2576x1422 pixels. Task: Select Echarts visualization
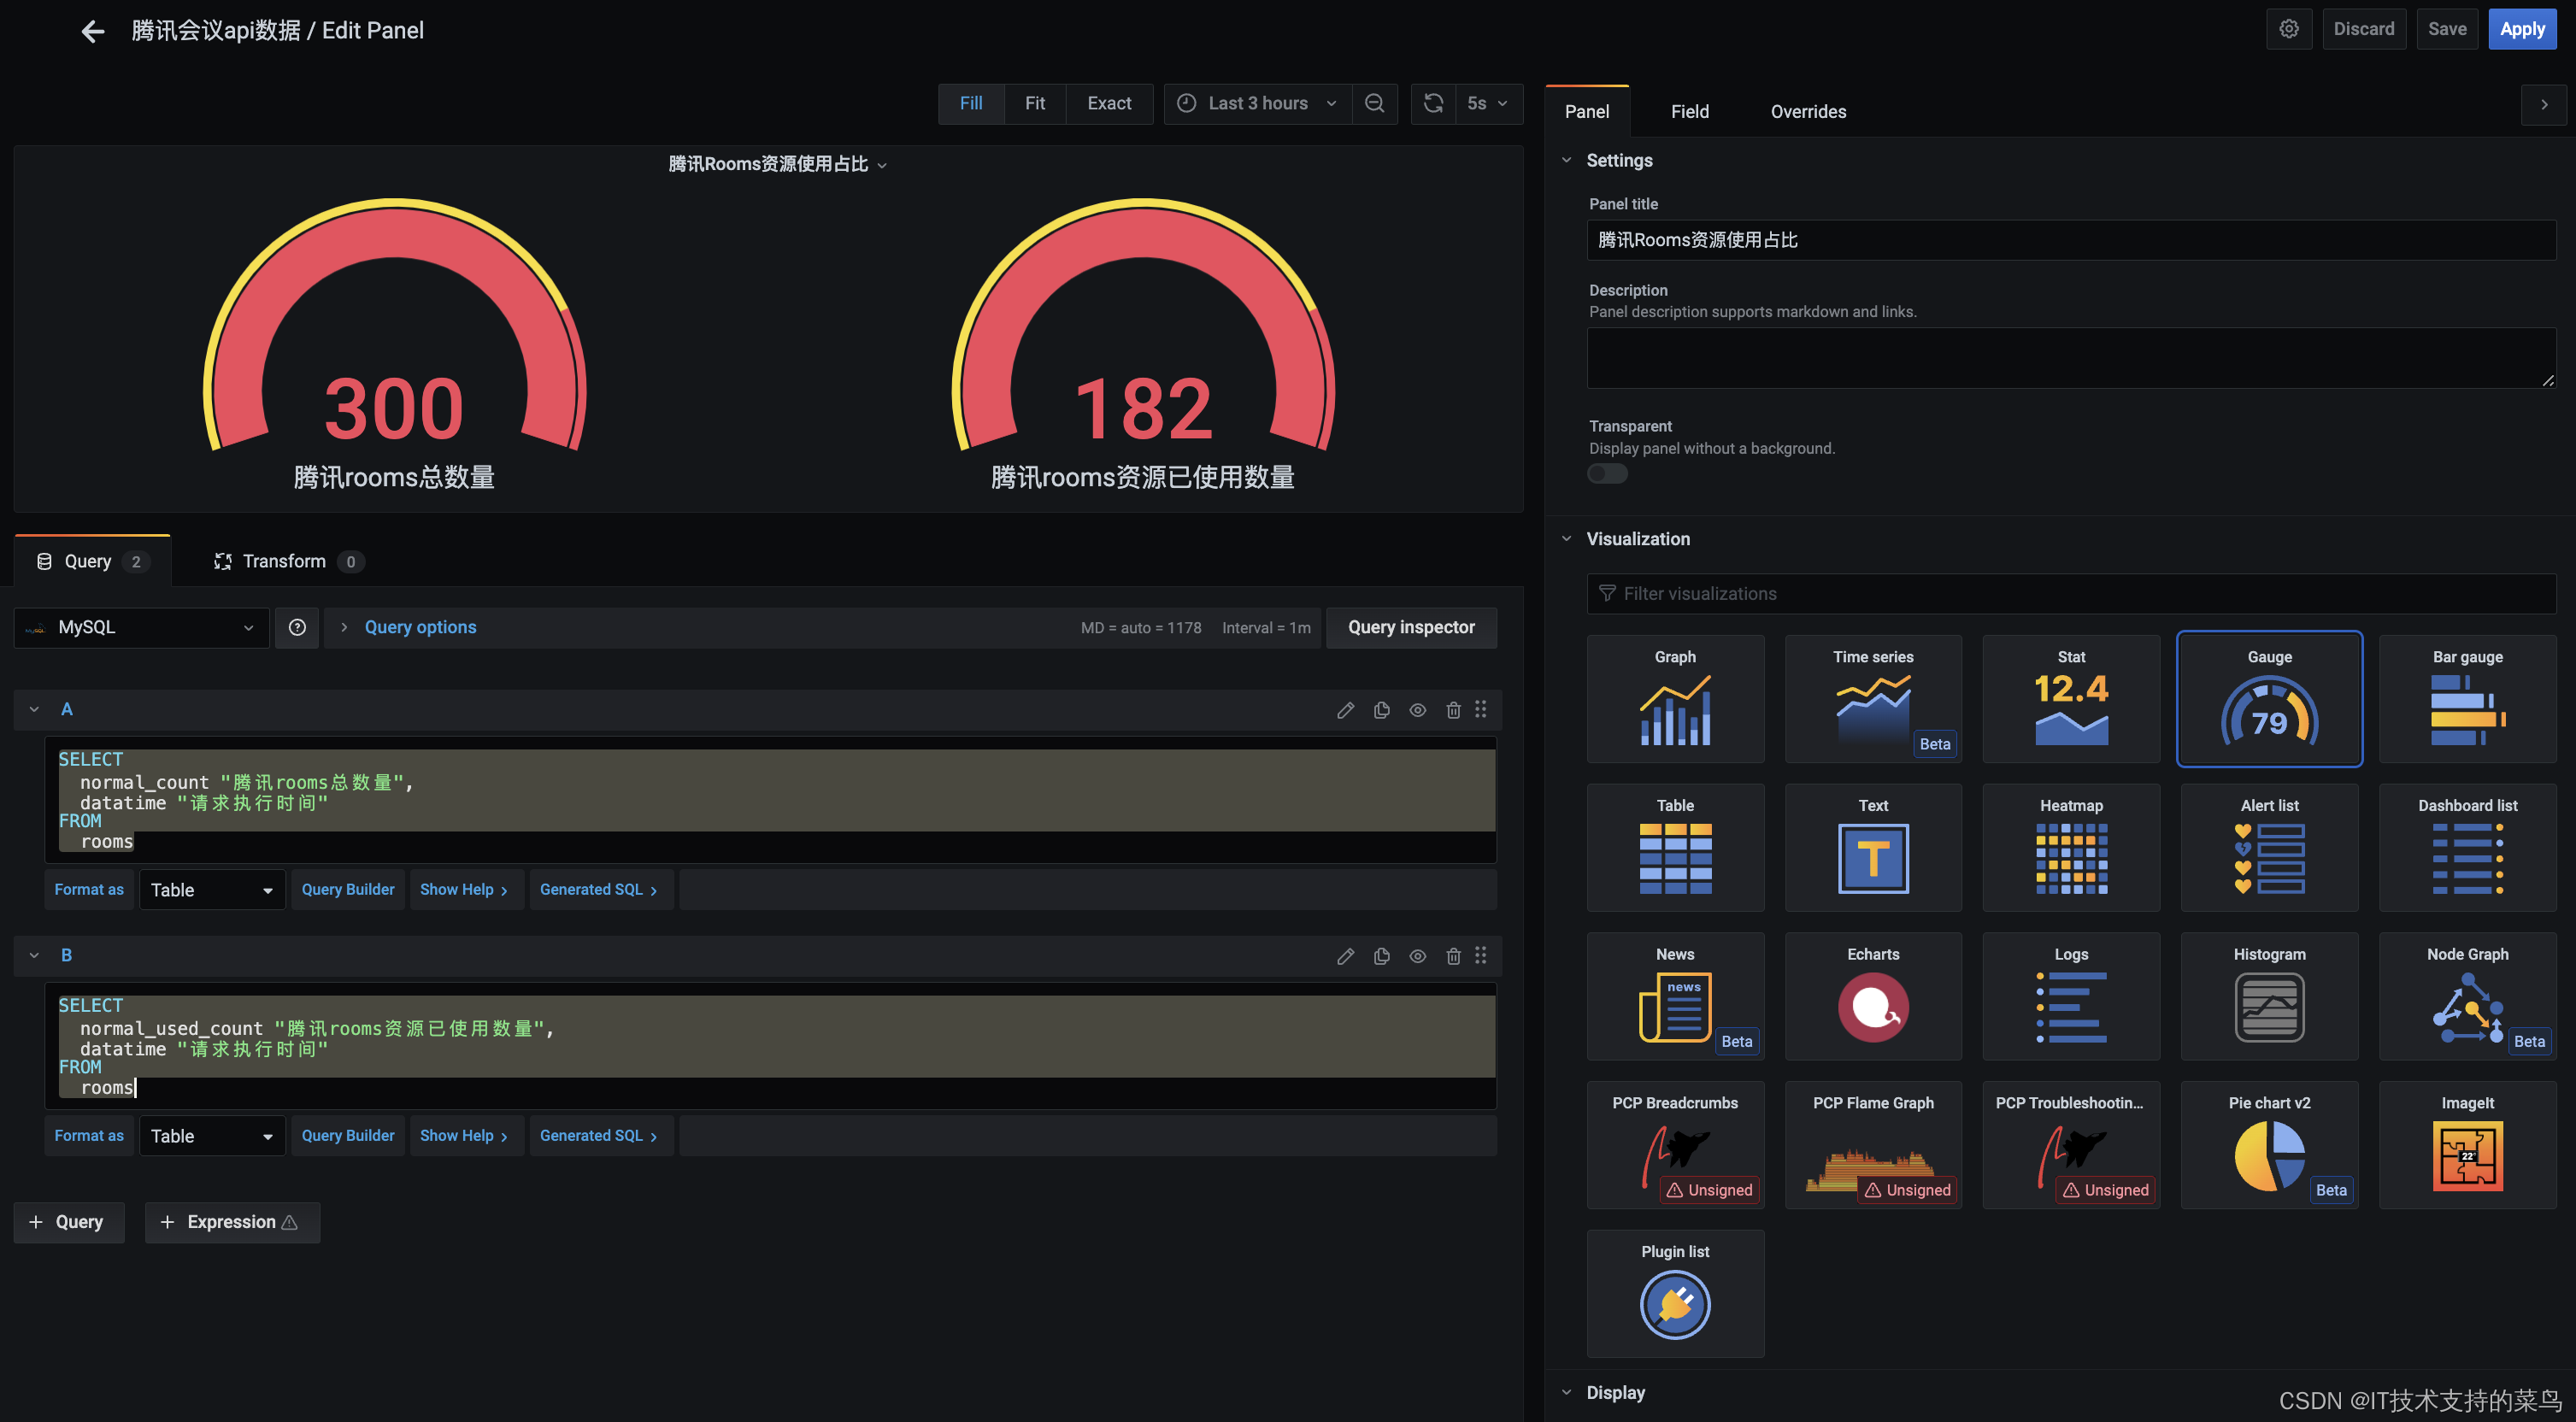pos(1873,996)
